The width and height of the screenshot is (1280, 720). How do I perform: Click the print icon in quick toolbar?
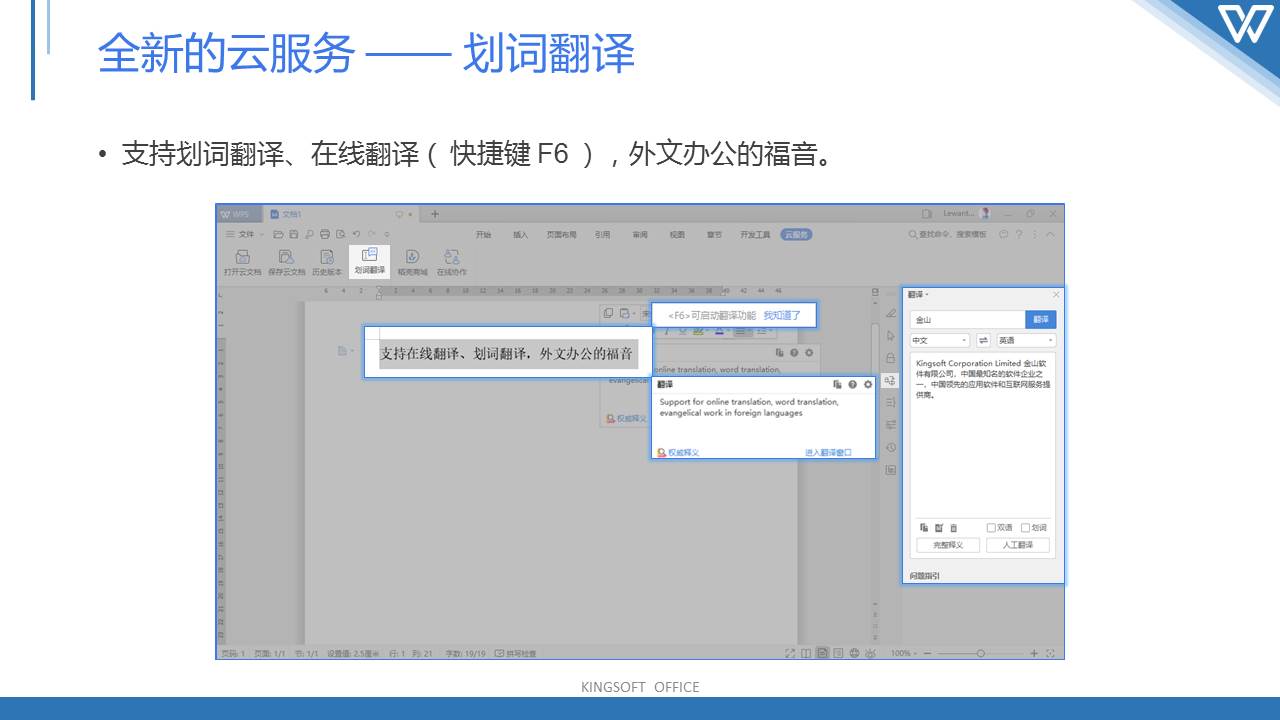coord(325,234)
